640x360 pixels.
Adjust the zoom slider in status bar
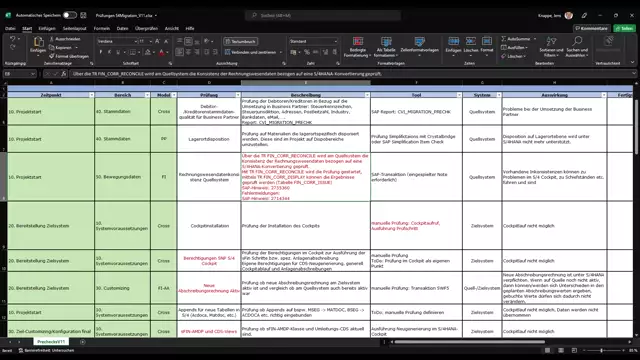pyautogui.click(x=601, y=351)
